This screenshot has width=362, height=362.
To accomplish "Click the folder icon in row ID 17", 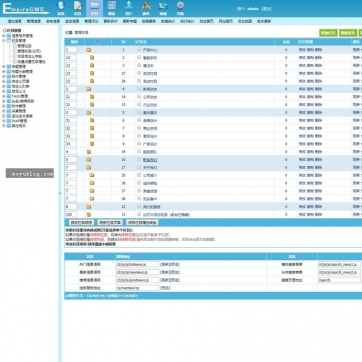I will [89, 167].
